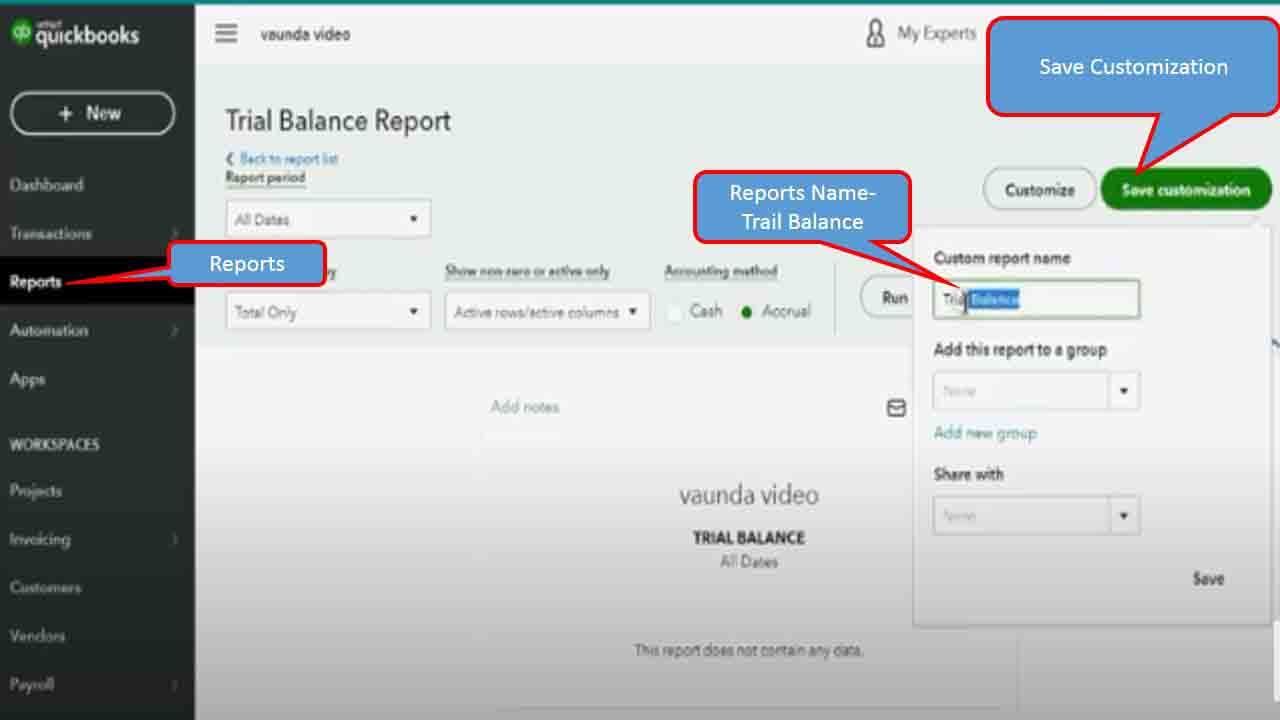The image size is (1280, 720).
Task: Click the 'This report does not contain any data.' text
Action: click(748, 651)
